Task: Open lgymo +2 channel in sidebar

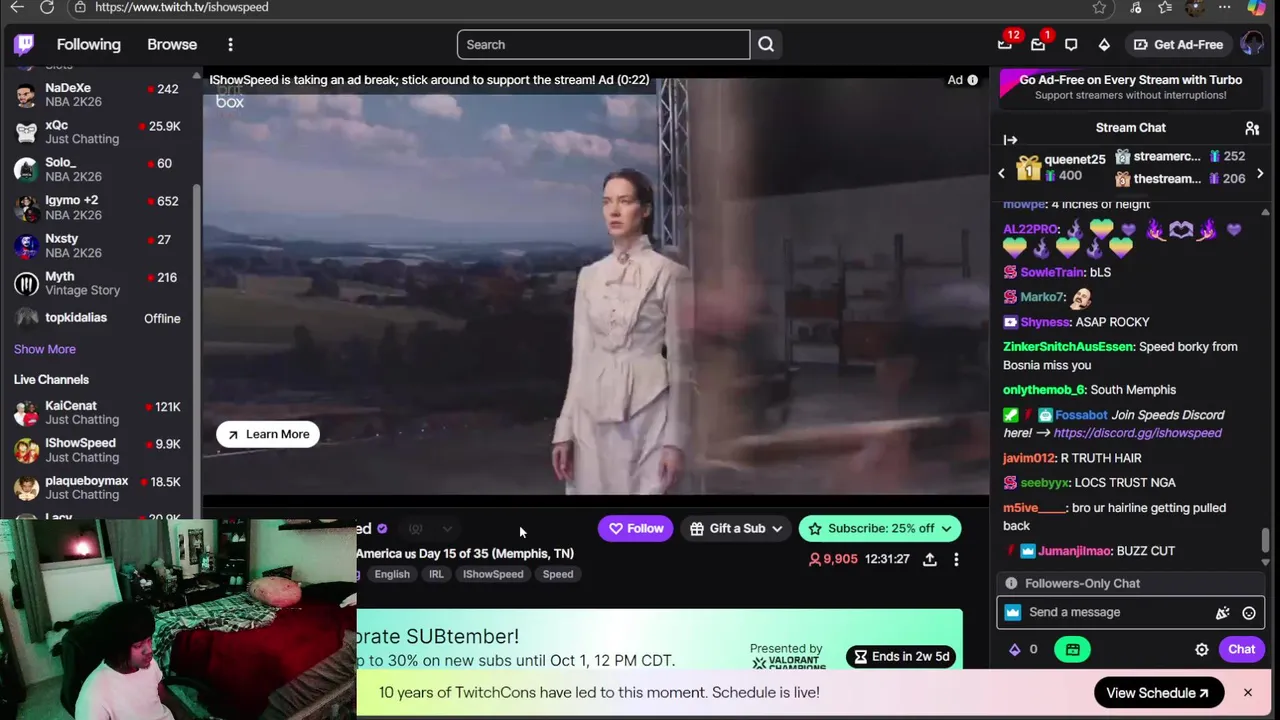Action: coord(97,207)
